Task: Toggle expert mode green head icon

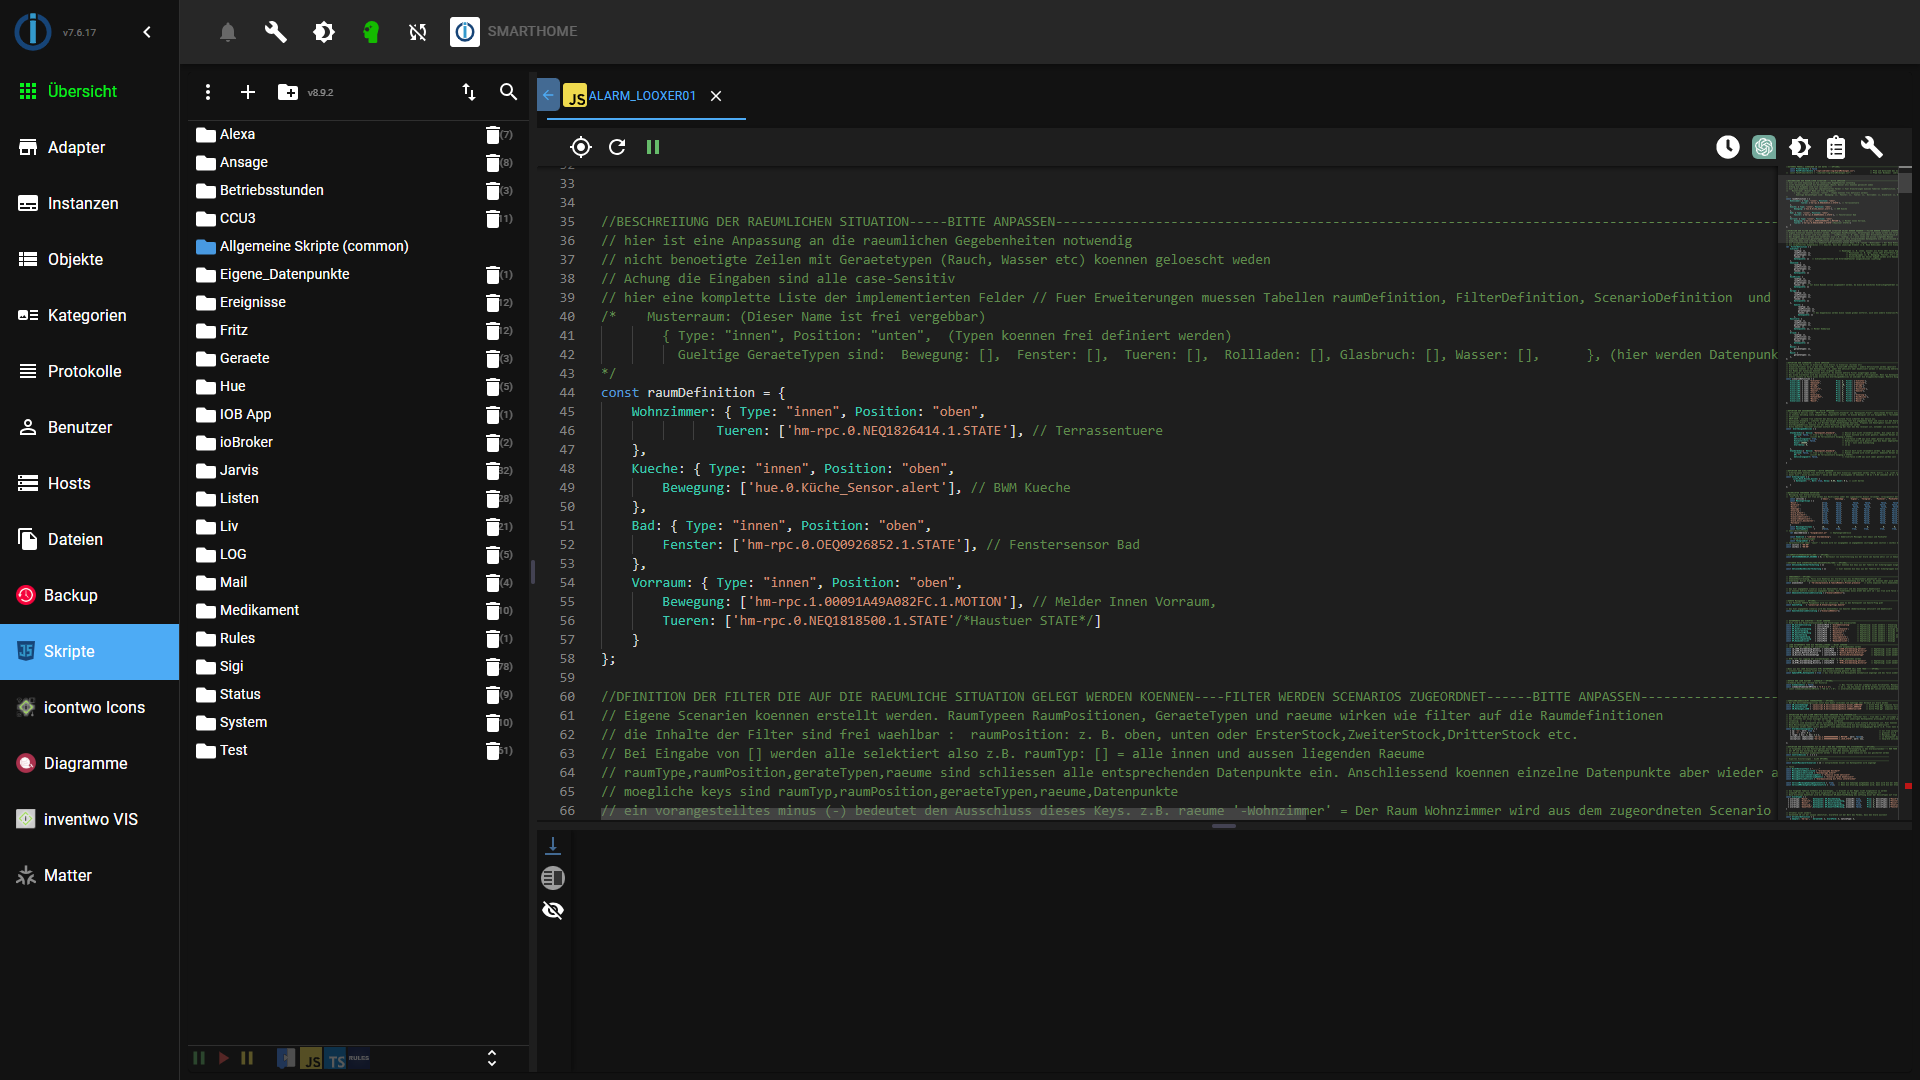Action: (371, 32)
